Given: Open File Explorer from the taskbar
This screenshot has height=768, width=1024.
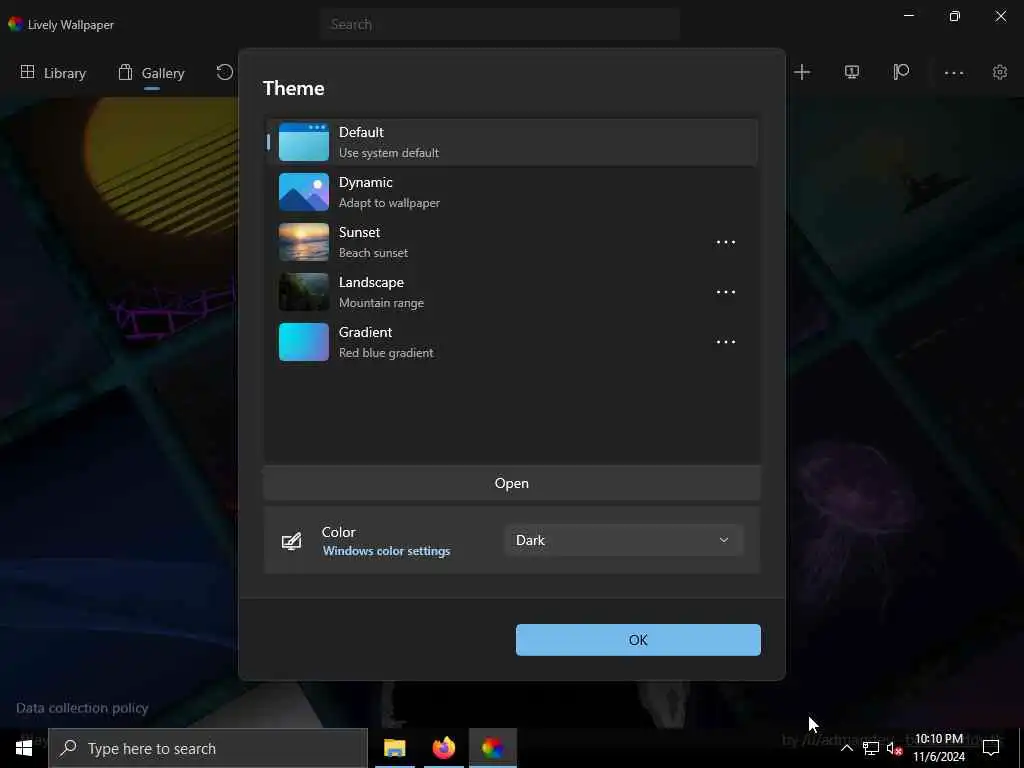Looking at the screenshot, I should [394, 748].
